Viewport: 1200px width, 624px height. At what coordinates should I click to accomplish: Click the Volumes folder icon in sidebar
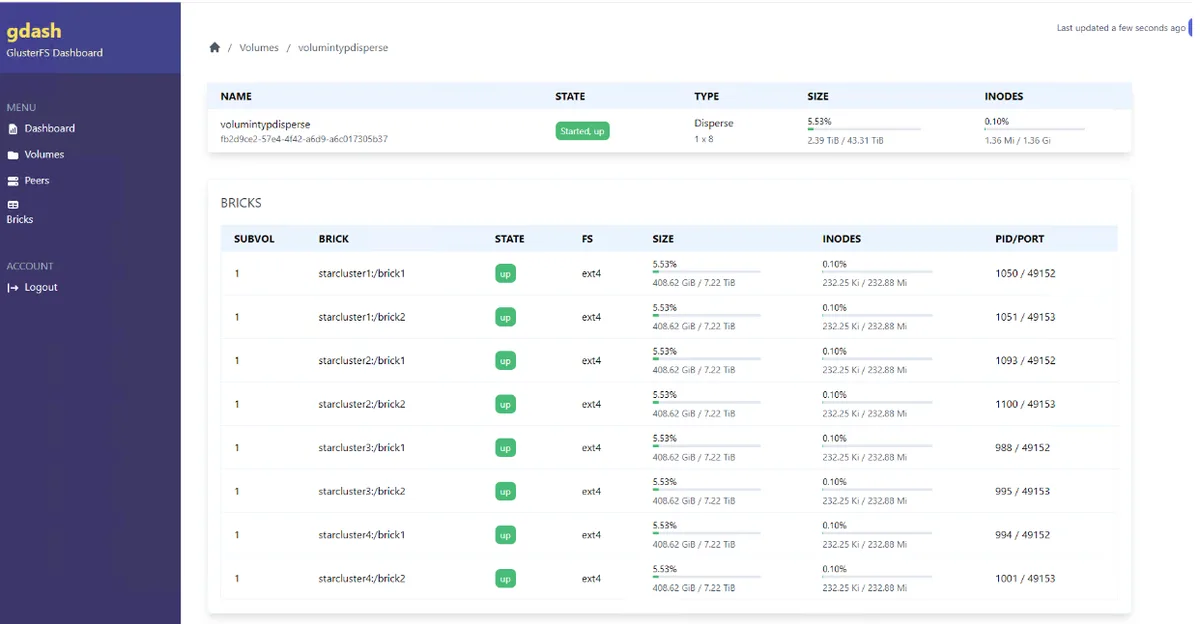point(13,155)
